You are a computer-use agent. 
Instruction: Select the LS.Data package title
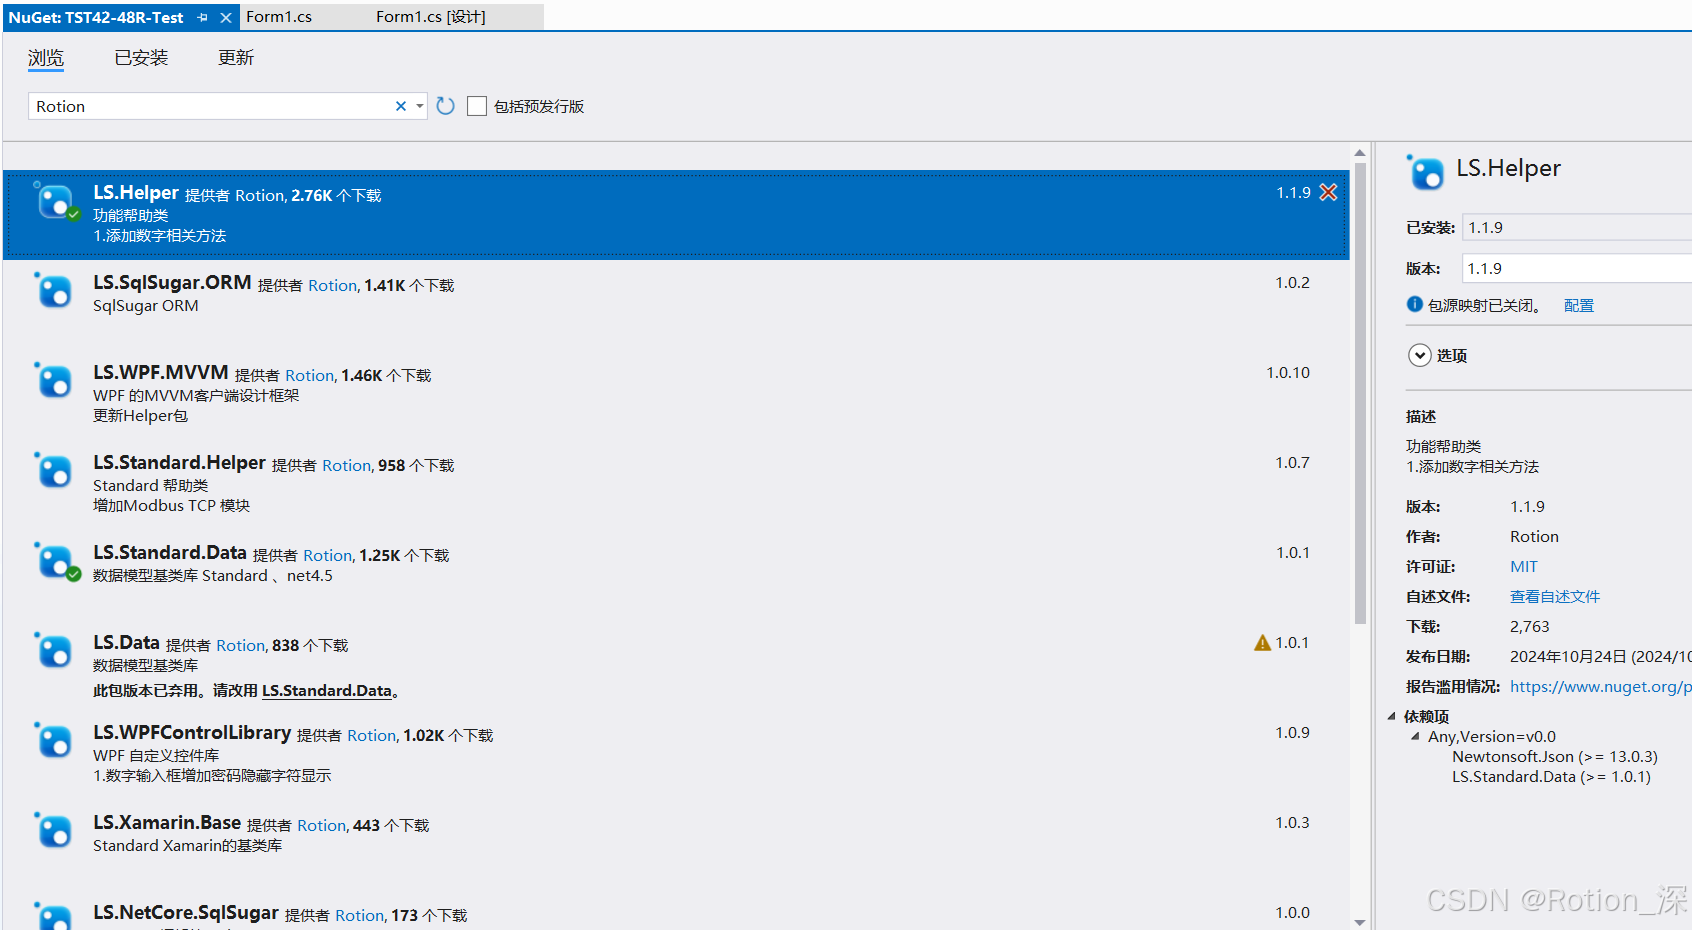point(126,643)
